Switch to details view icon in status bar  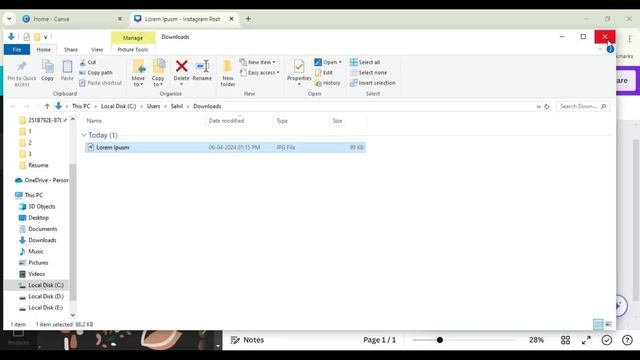598,324
